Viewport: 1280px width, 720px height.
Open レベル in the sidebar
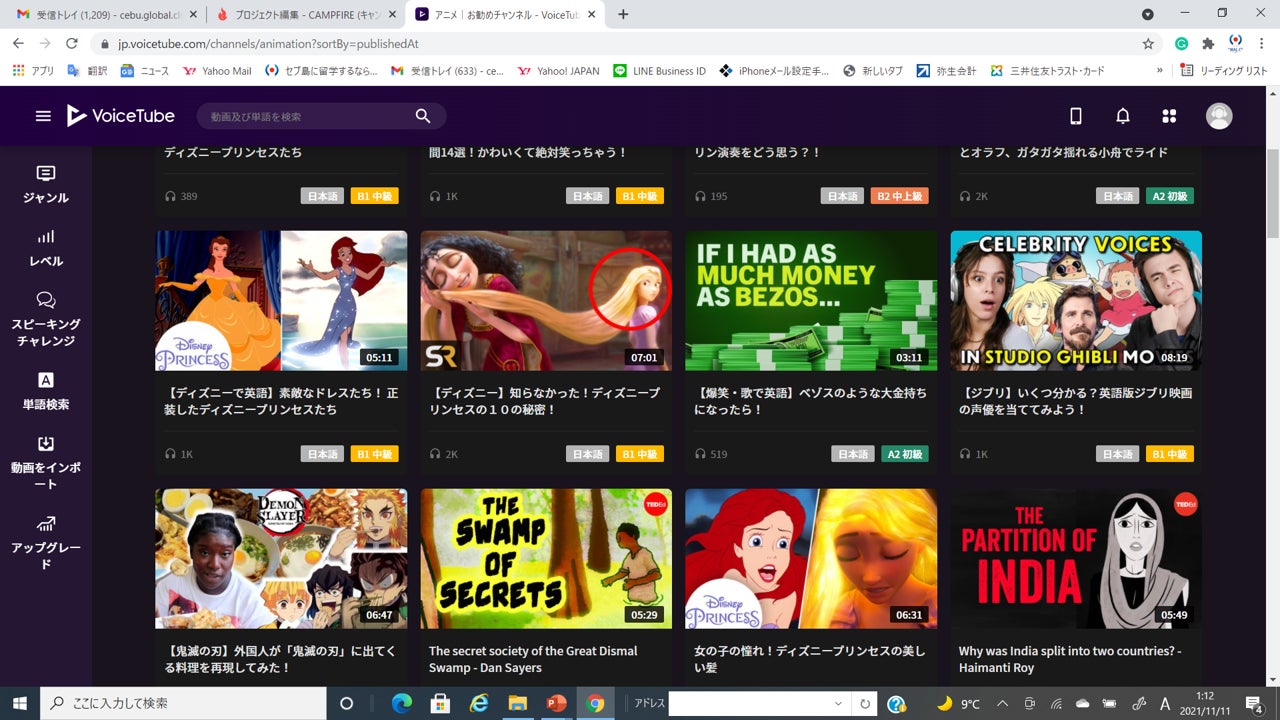46,248
